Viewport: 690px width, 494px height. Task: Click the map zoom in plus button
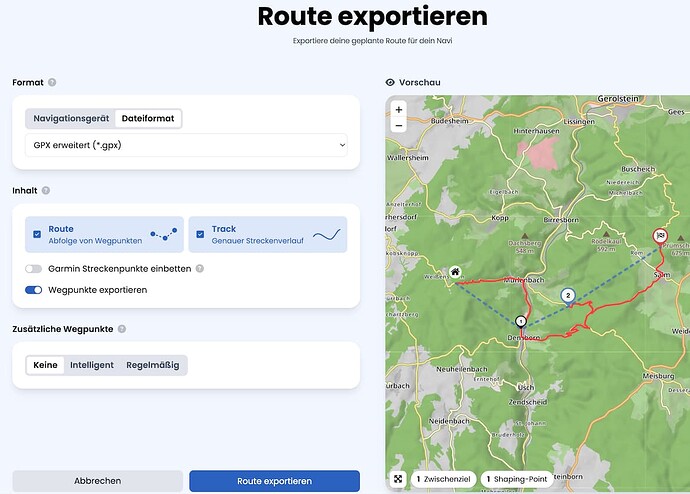click(399, 109)
